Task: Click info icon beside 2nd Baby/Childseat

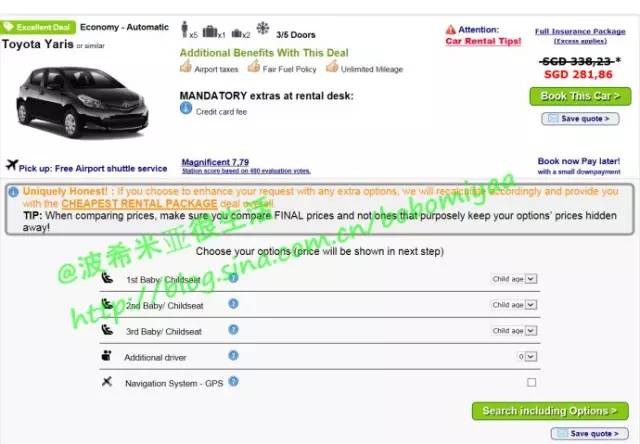Action: (233, 303)
